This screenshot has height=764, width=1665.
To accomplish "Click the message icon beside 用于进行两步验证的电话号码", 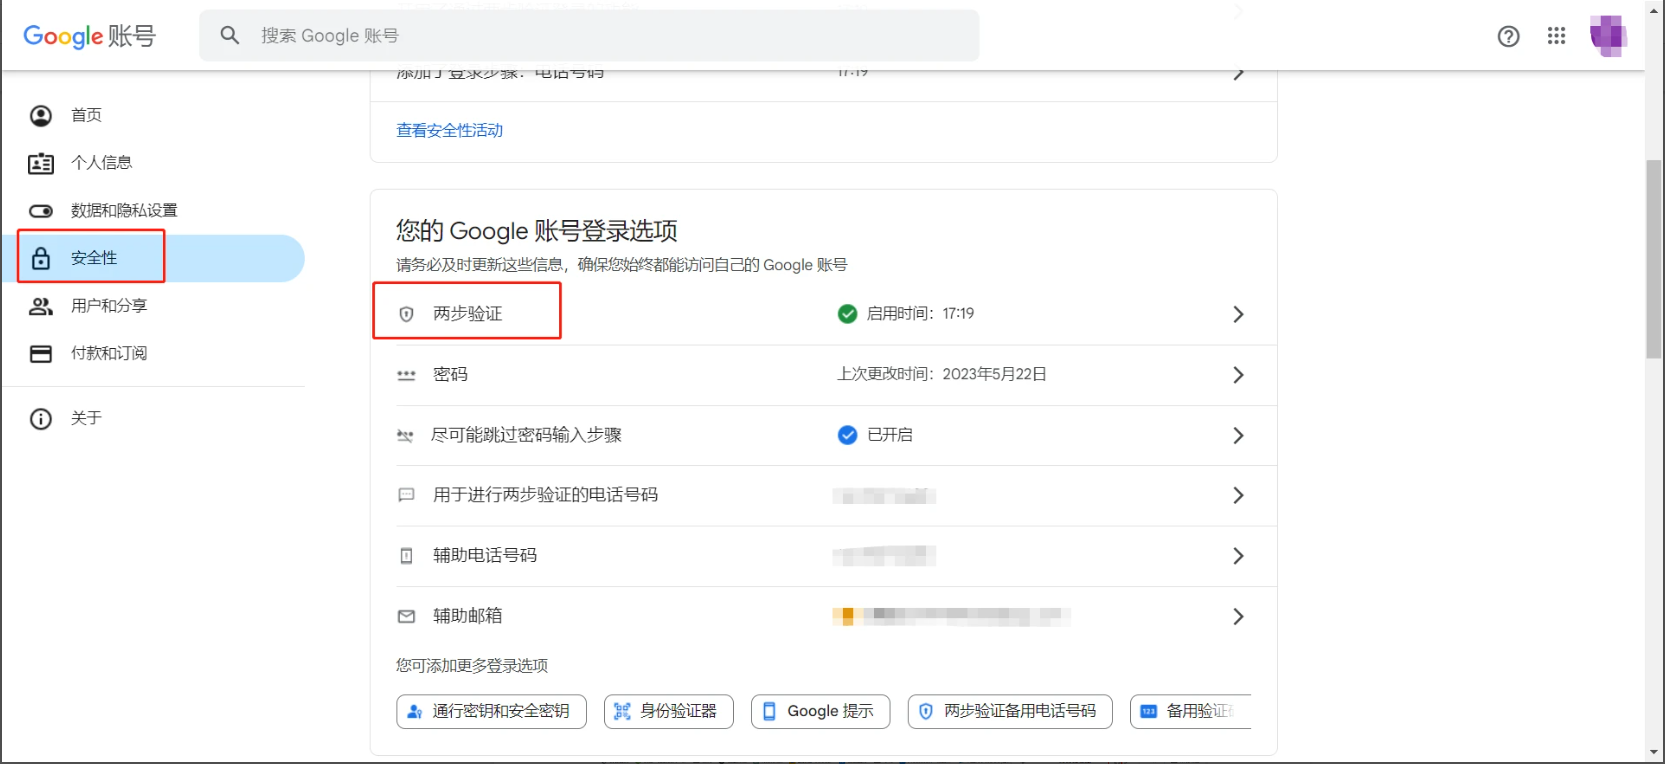I will click(406, 495).
